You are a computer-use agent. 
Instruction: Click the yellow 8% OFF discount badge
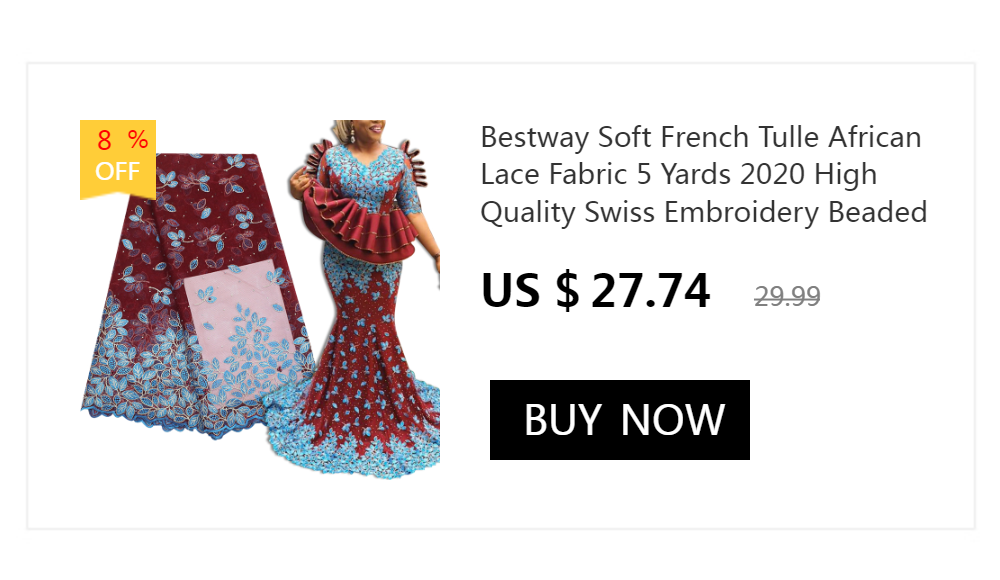pos(118,160)
